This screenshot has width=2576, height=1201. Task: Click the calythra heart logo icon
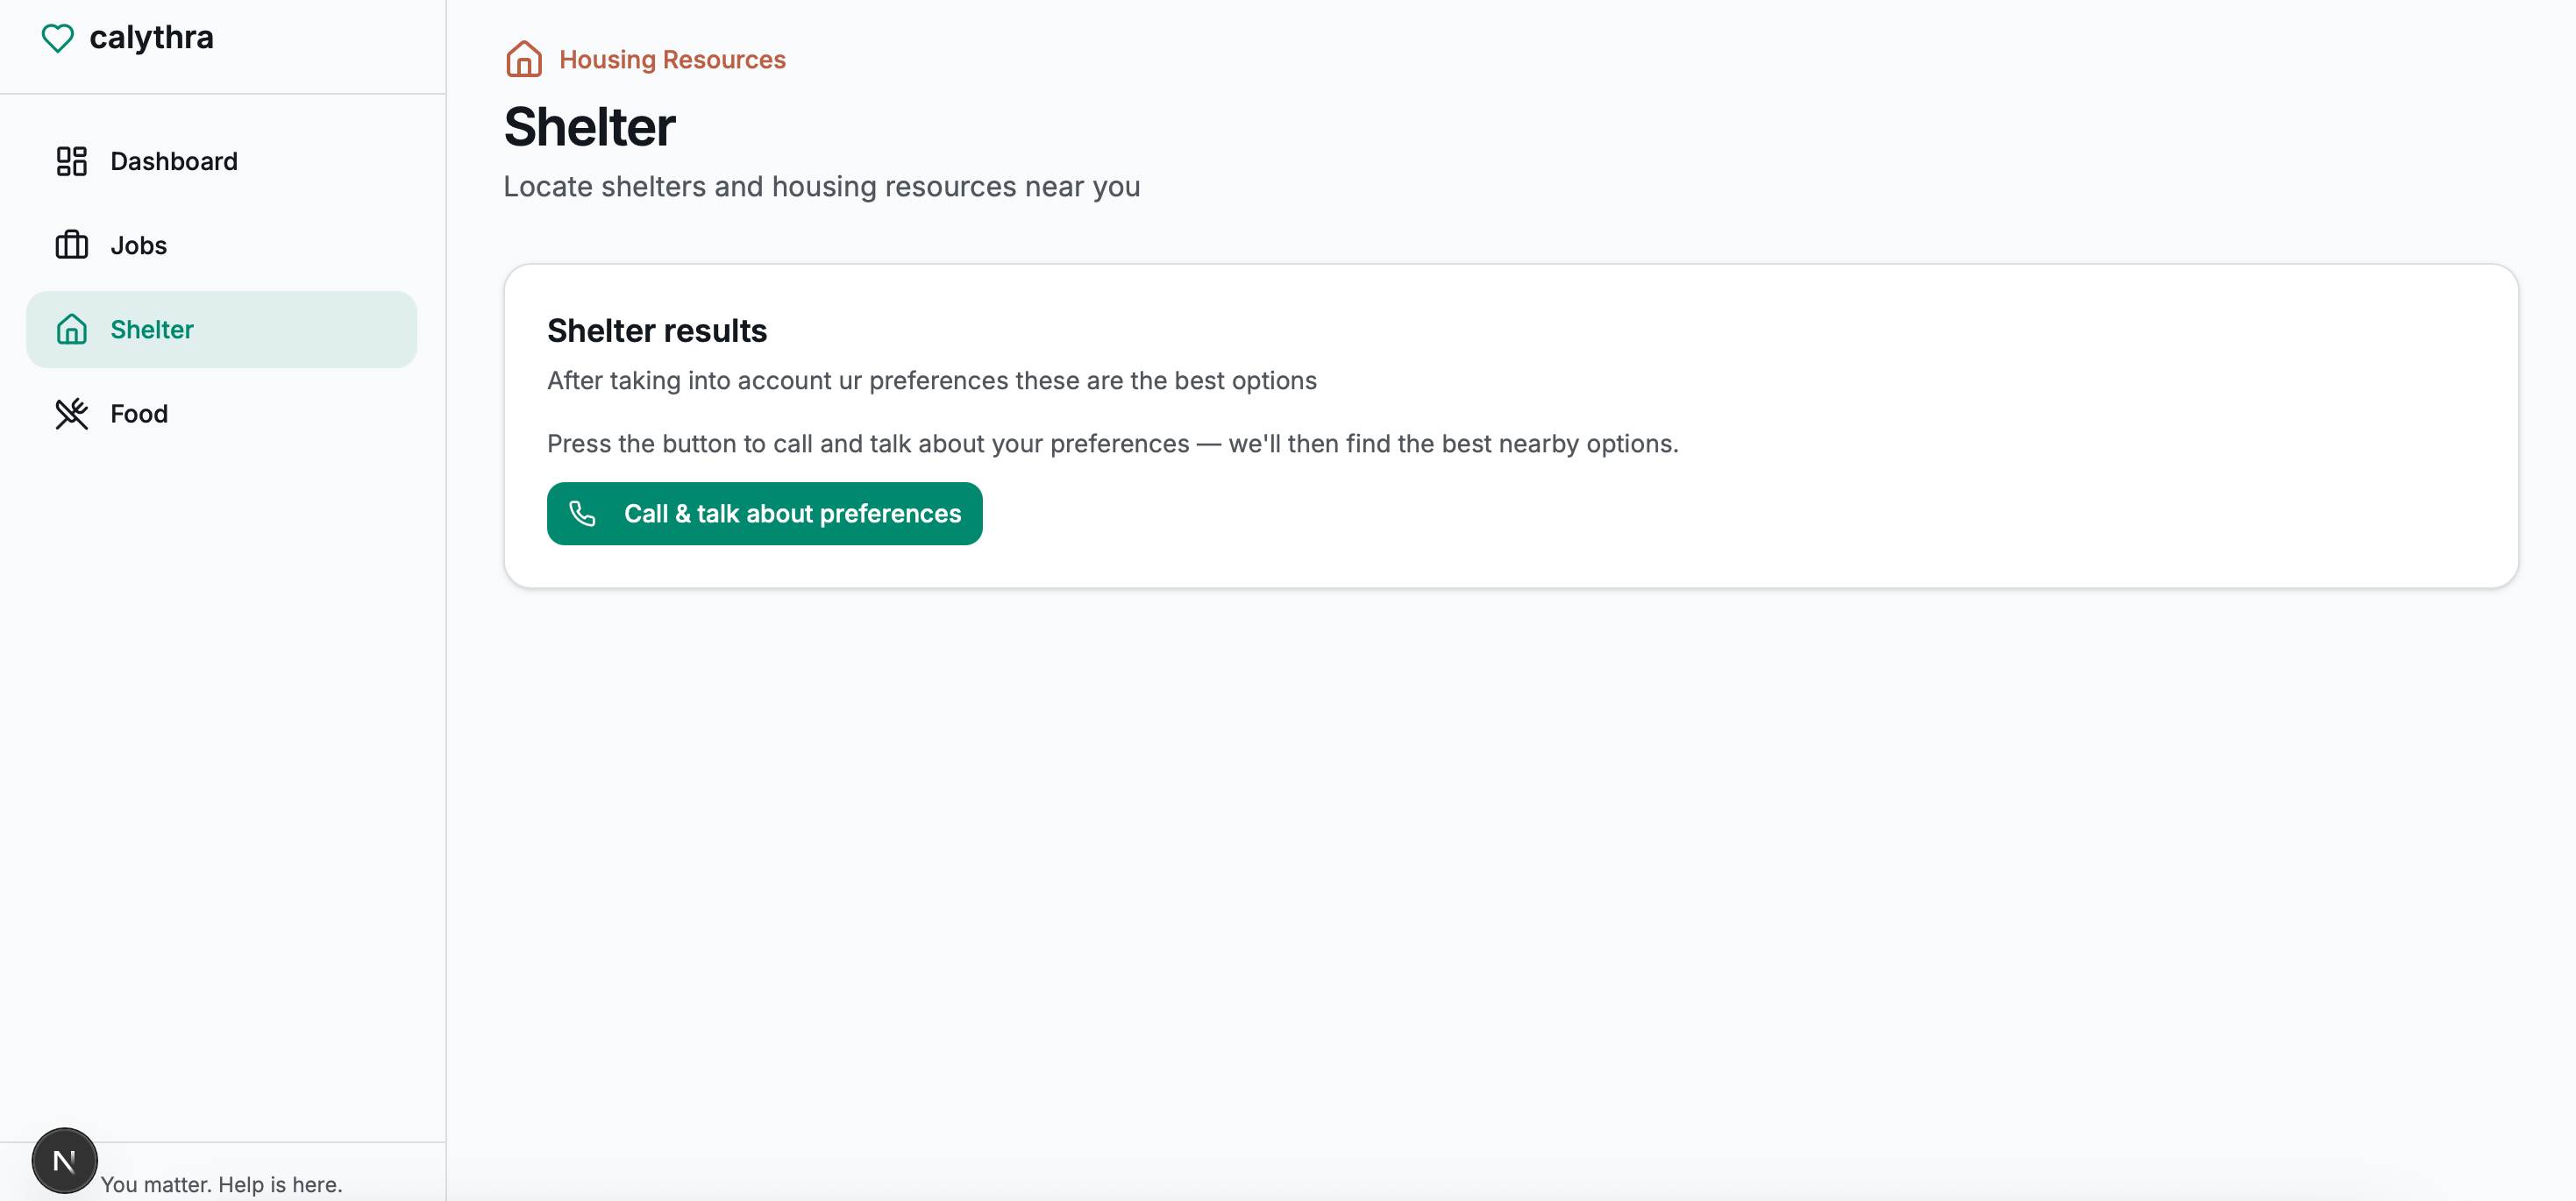click(x=57, y=38)
